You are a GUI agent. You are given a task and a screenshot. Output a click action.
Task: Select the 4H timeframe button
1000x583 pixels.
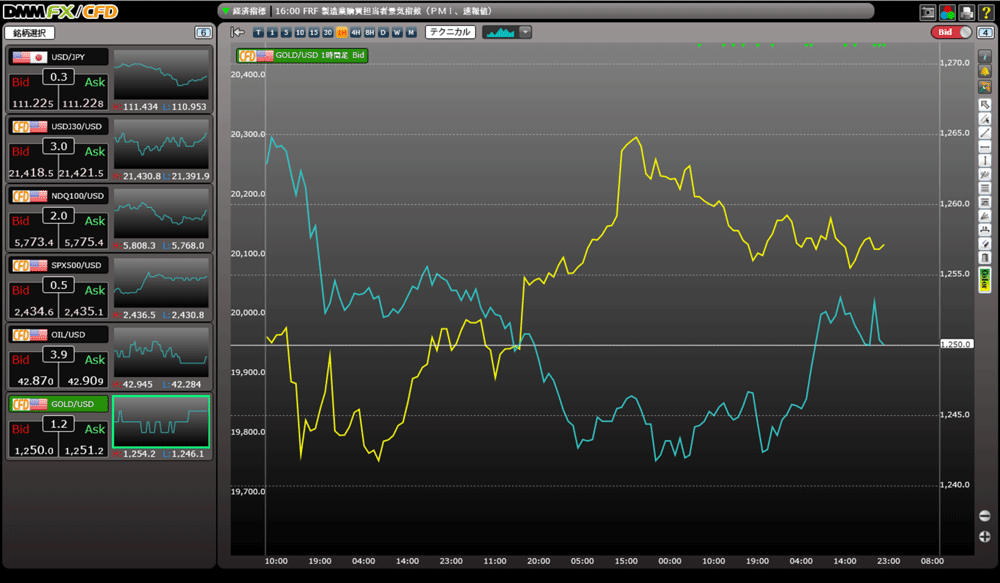[x=356, y=32]
